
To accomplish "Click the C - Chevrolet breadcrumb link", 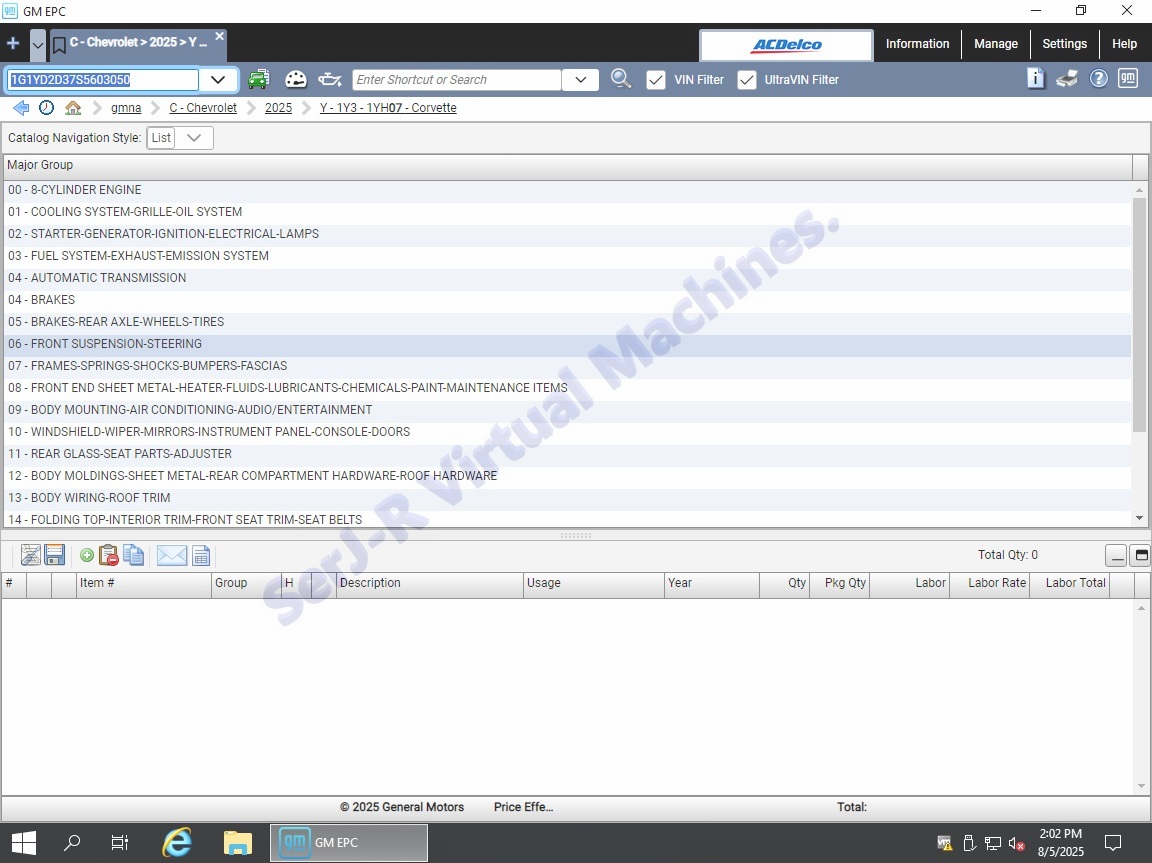I will click(x=203, y=108).
